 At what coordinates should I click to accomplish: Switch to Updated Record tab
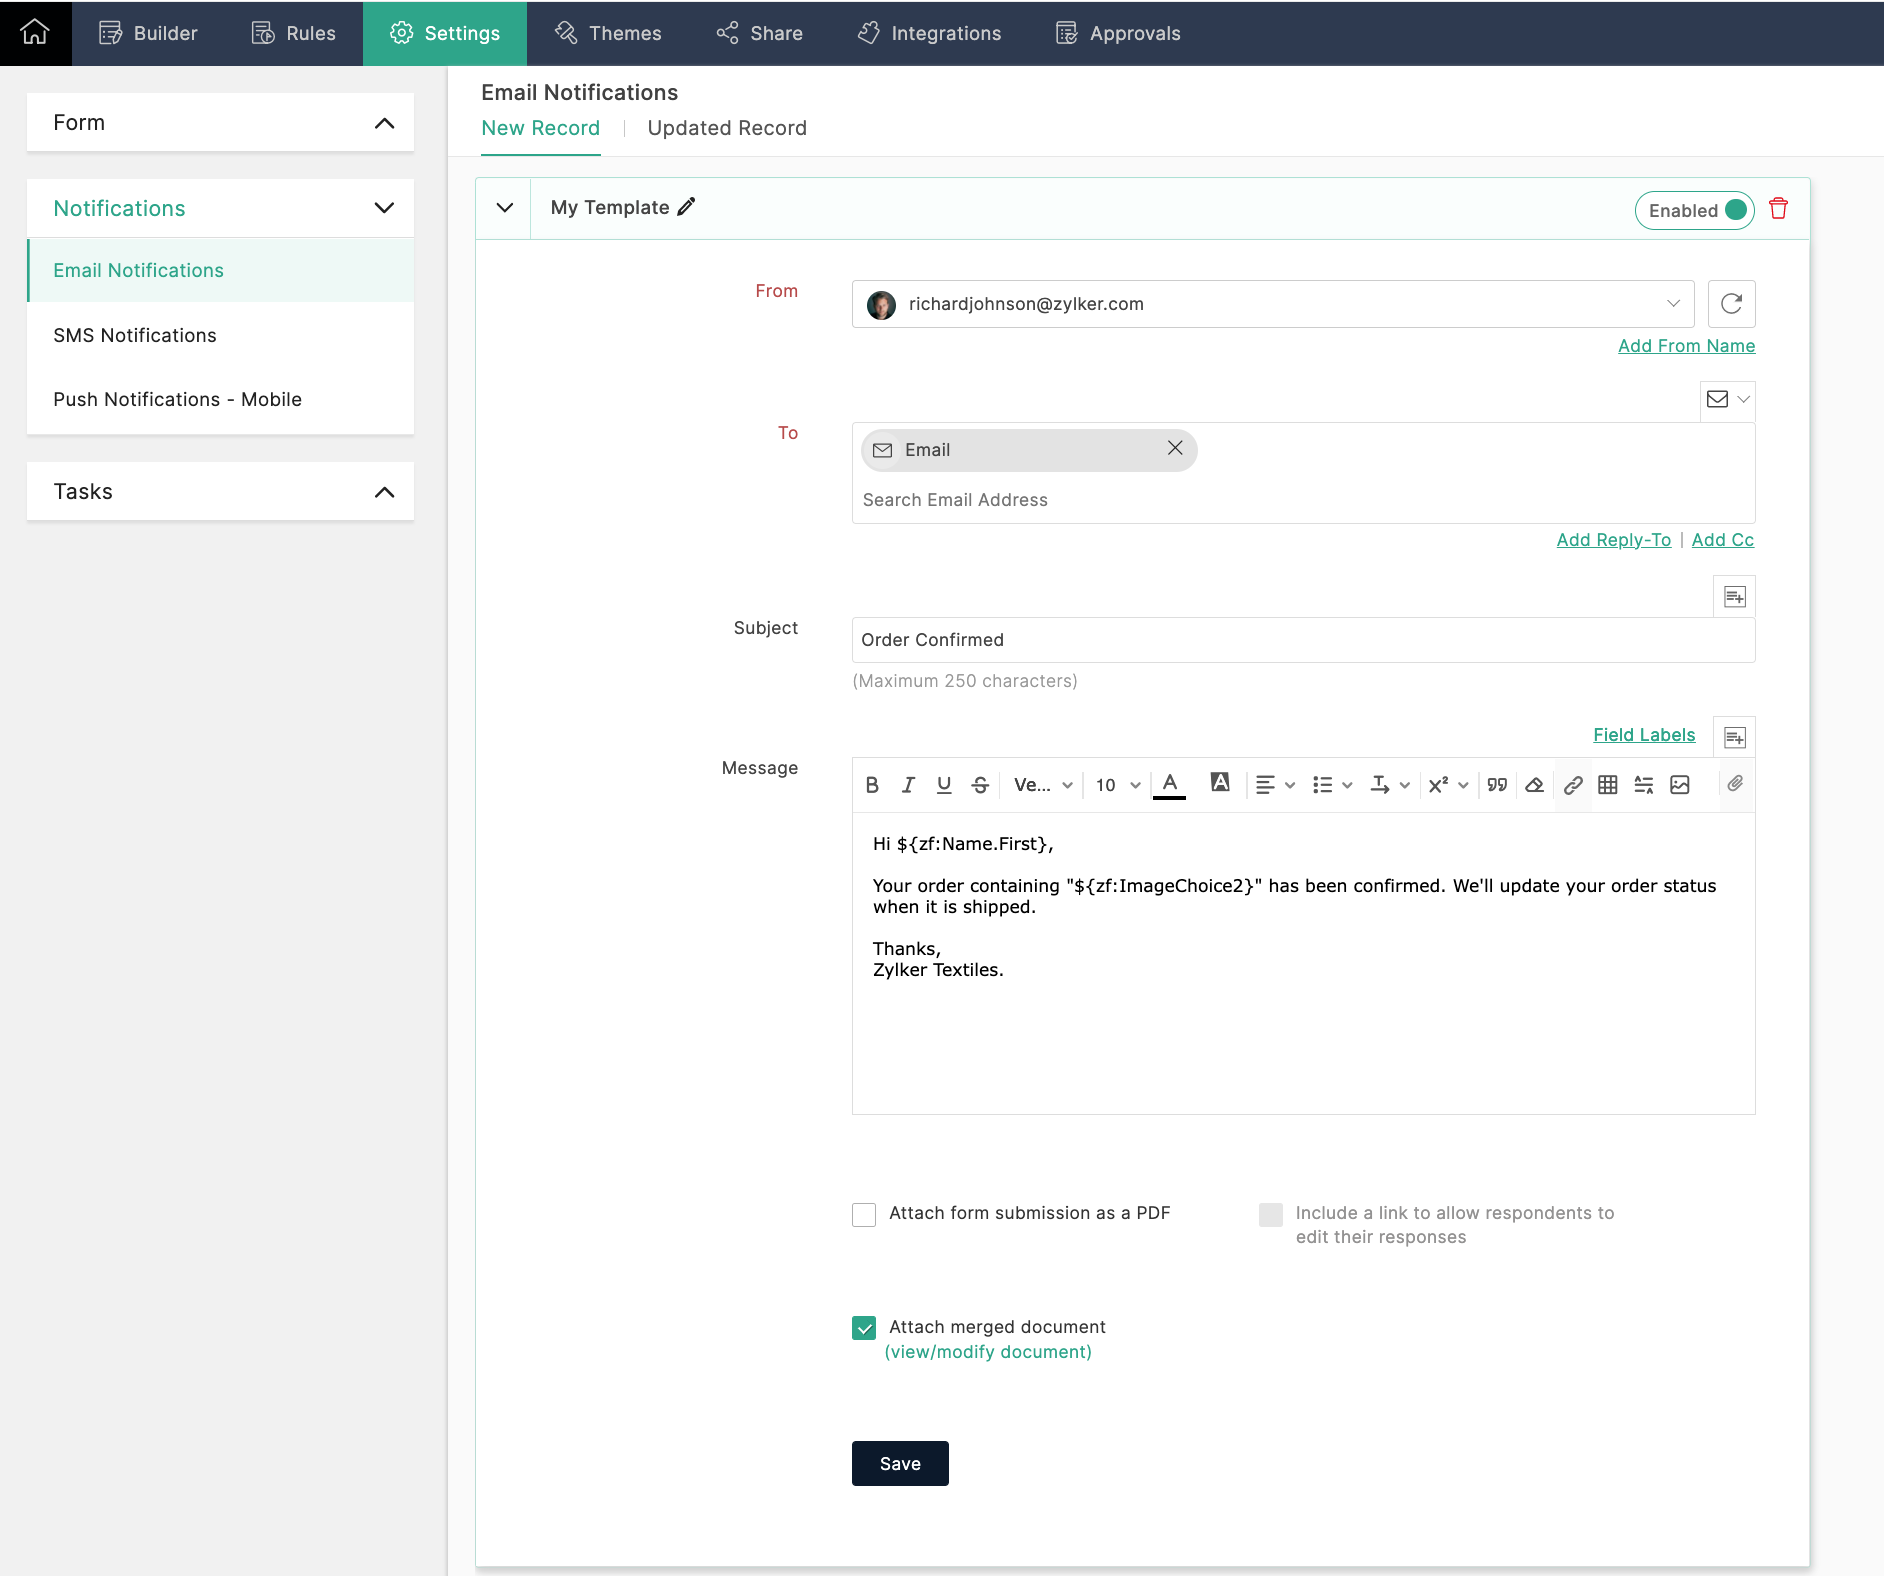[x=727, y=128]
